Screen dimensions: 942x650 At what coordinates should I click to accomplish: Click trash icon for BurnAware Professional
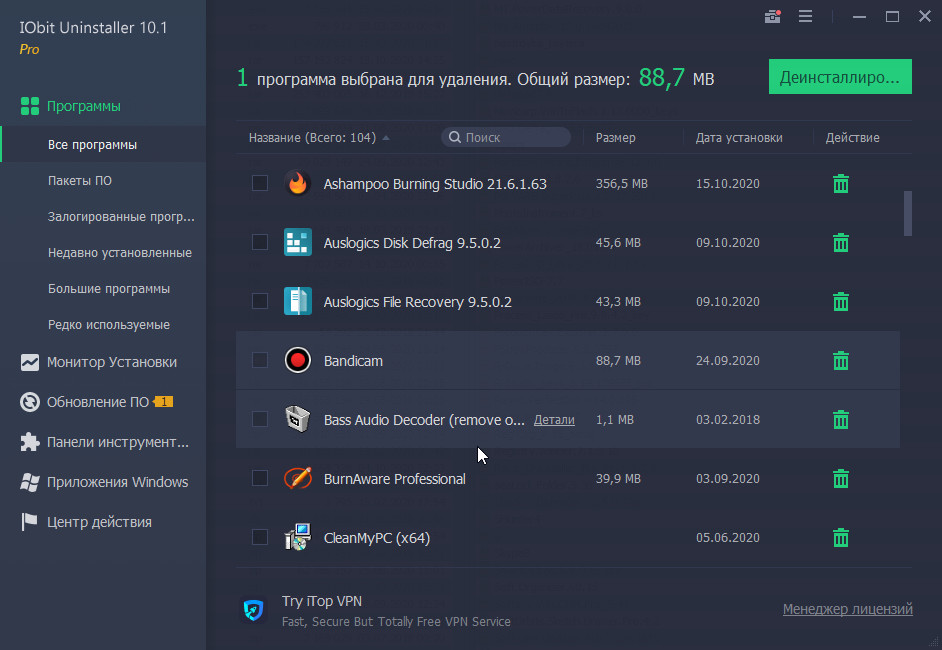pyautogui.click(x=841, y=479)
